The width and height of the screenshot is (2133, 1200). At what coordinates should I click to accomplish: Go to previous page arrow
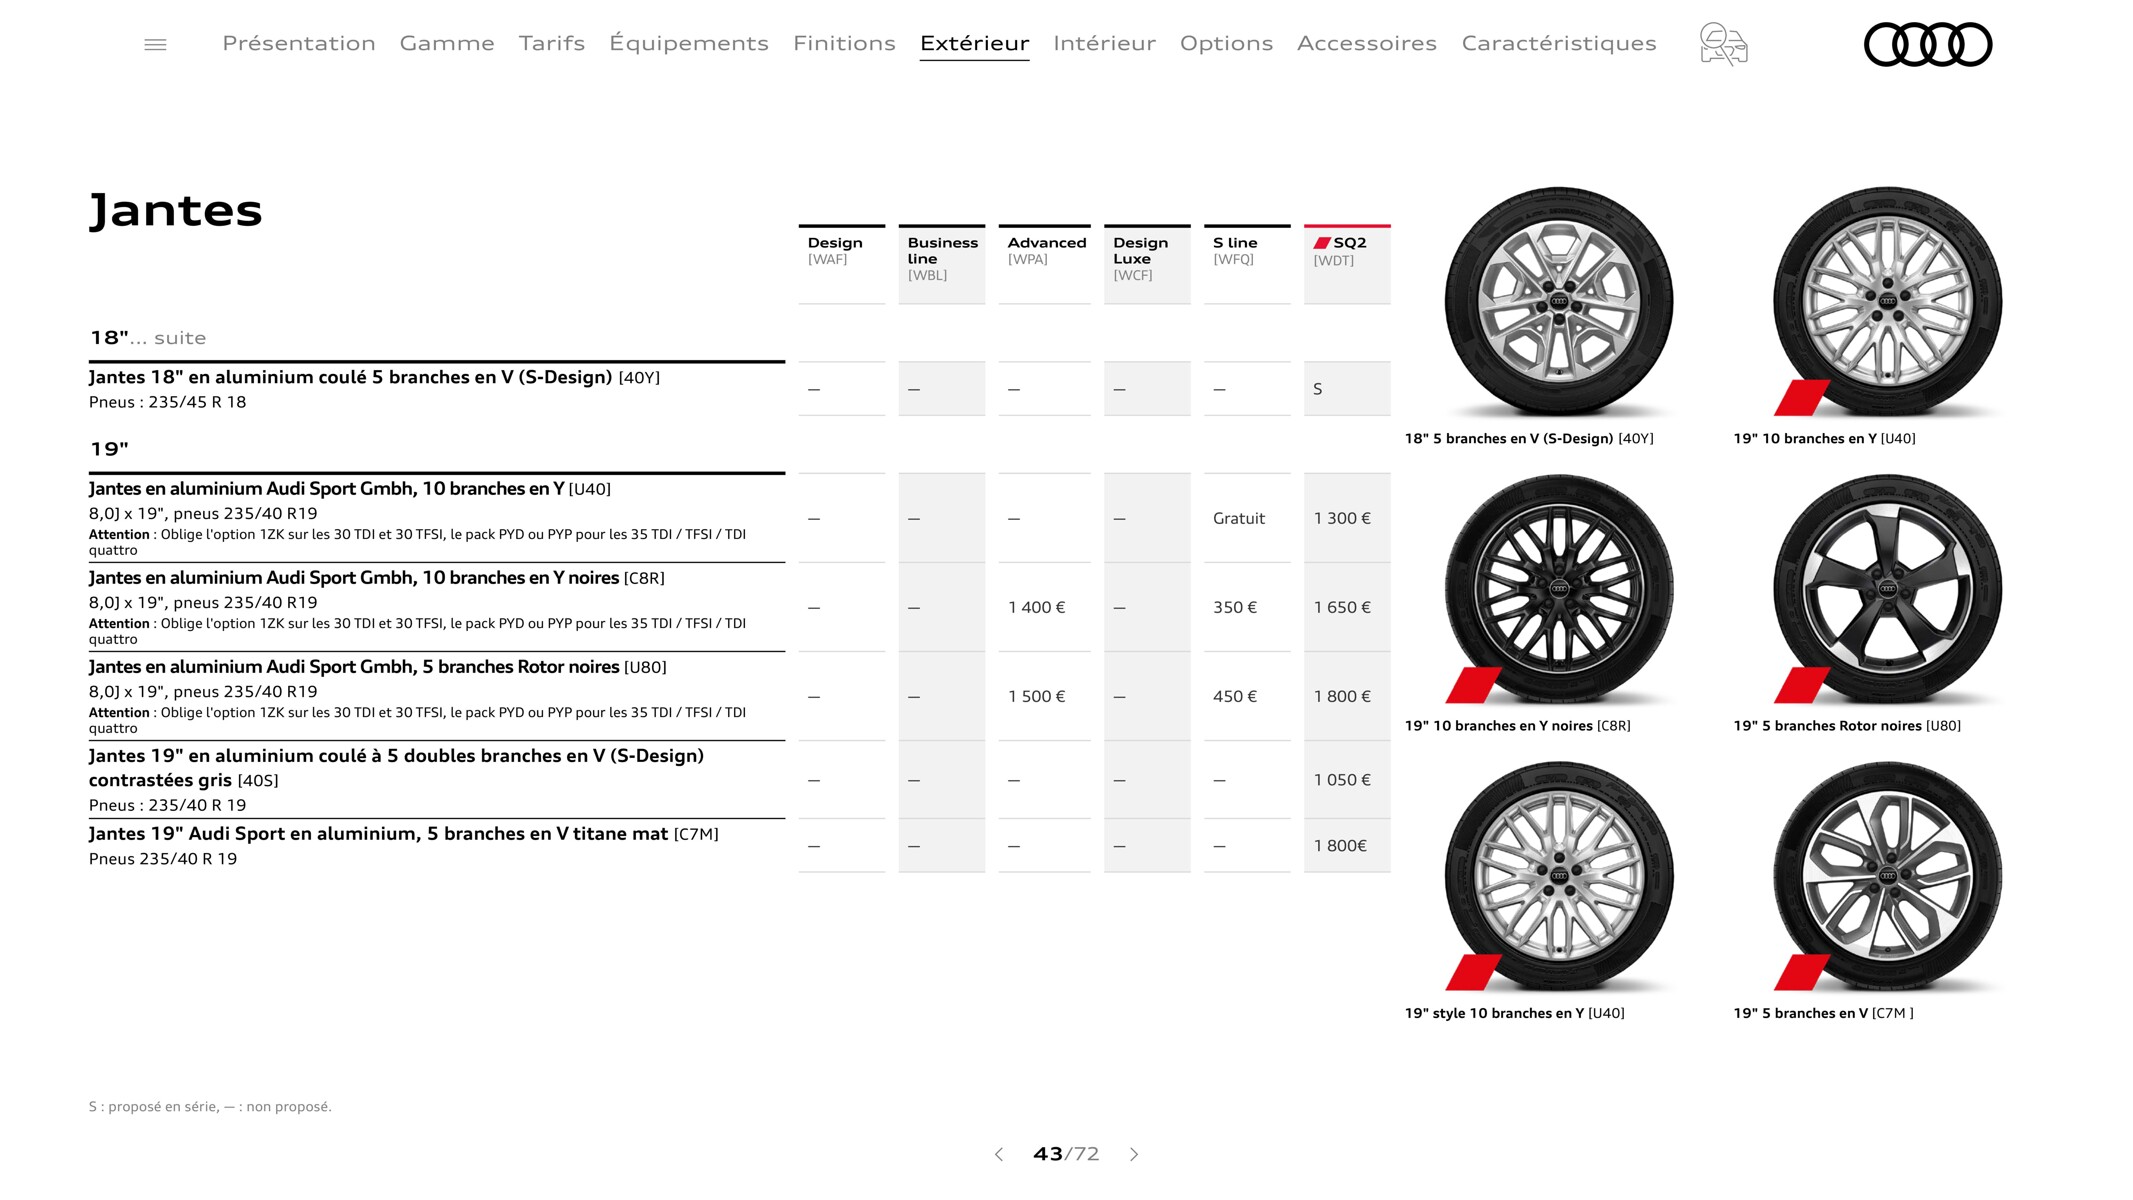coord(999,1154)
